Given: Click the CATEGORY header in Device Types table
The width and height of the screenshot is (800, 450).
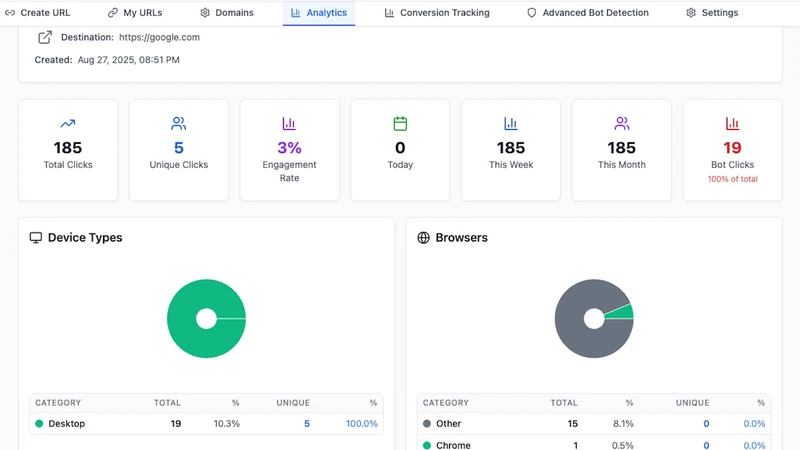Looking at the screenshot, I should pos(58,403).
